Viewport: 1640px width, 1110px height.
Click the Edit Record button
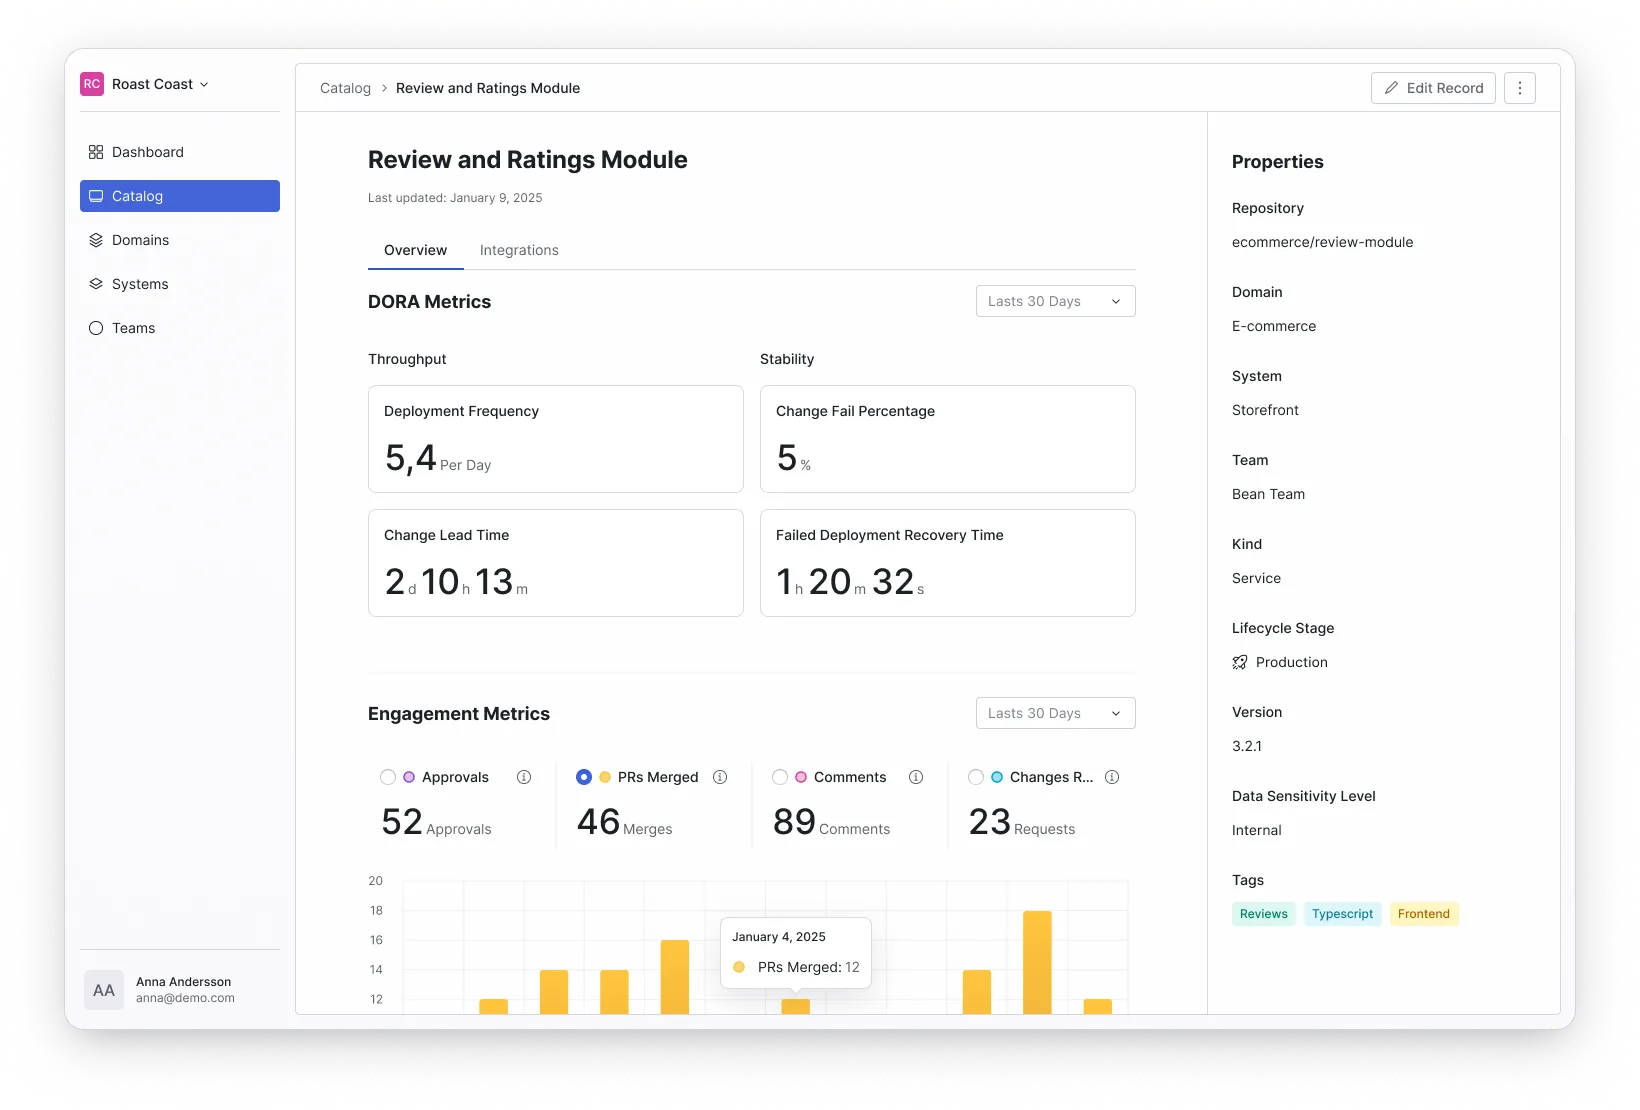tap(1433, 88)
